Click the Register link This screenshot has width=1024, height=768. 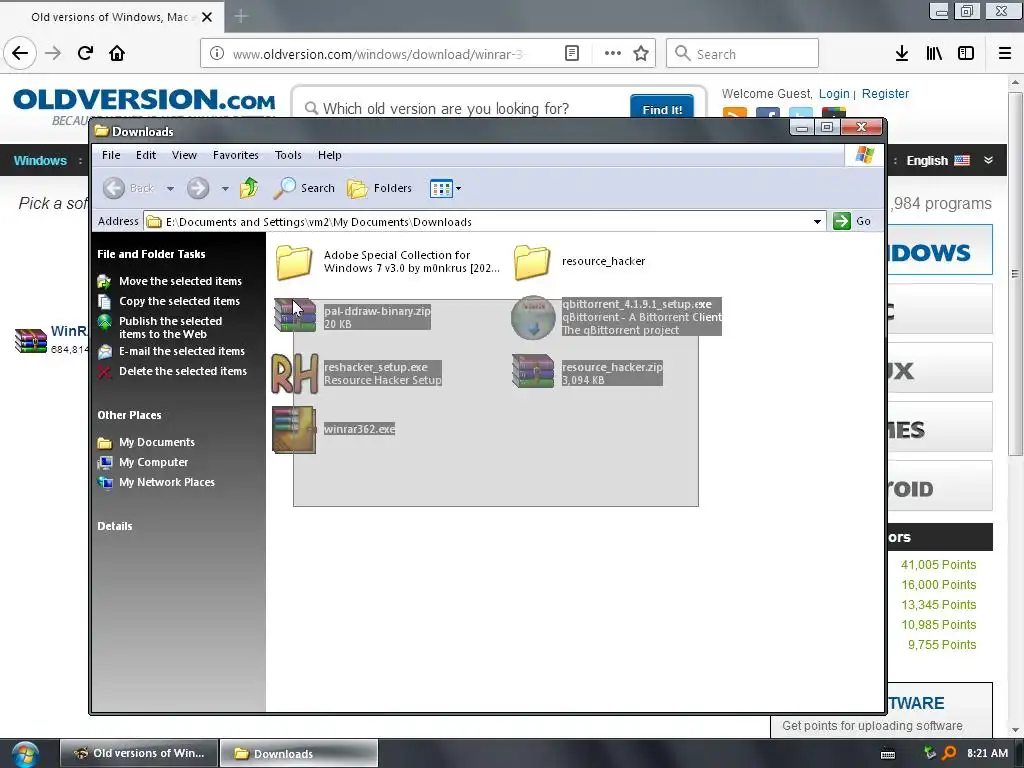[x=885, y=94]
